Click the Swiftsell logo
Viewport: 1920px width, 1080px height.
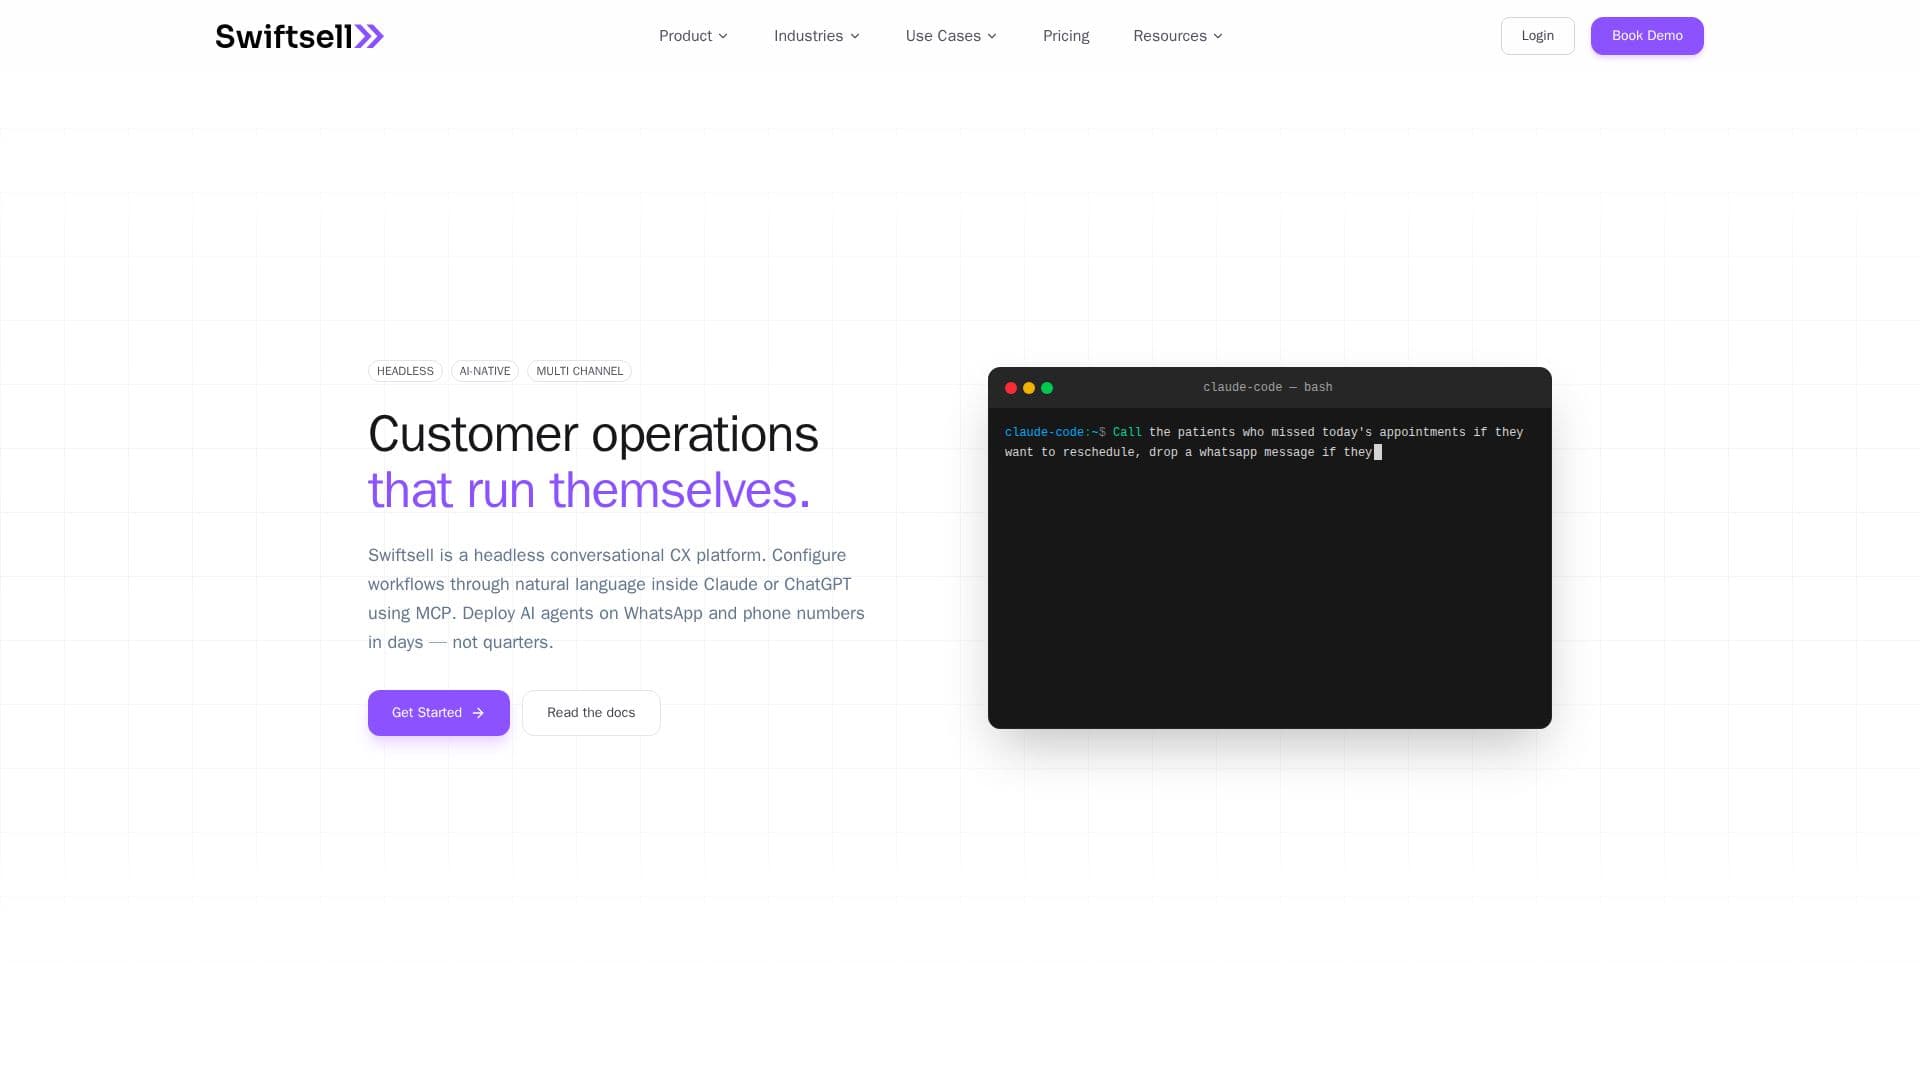299,36
